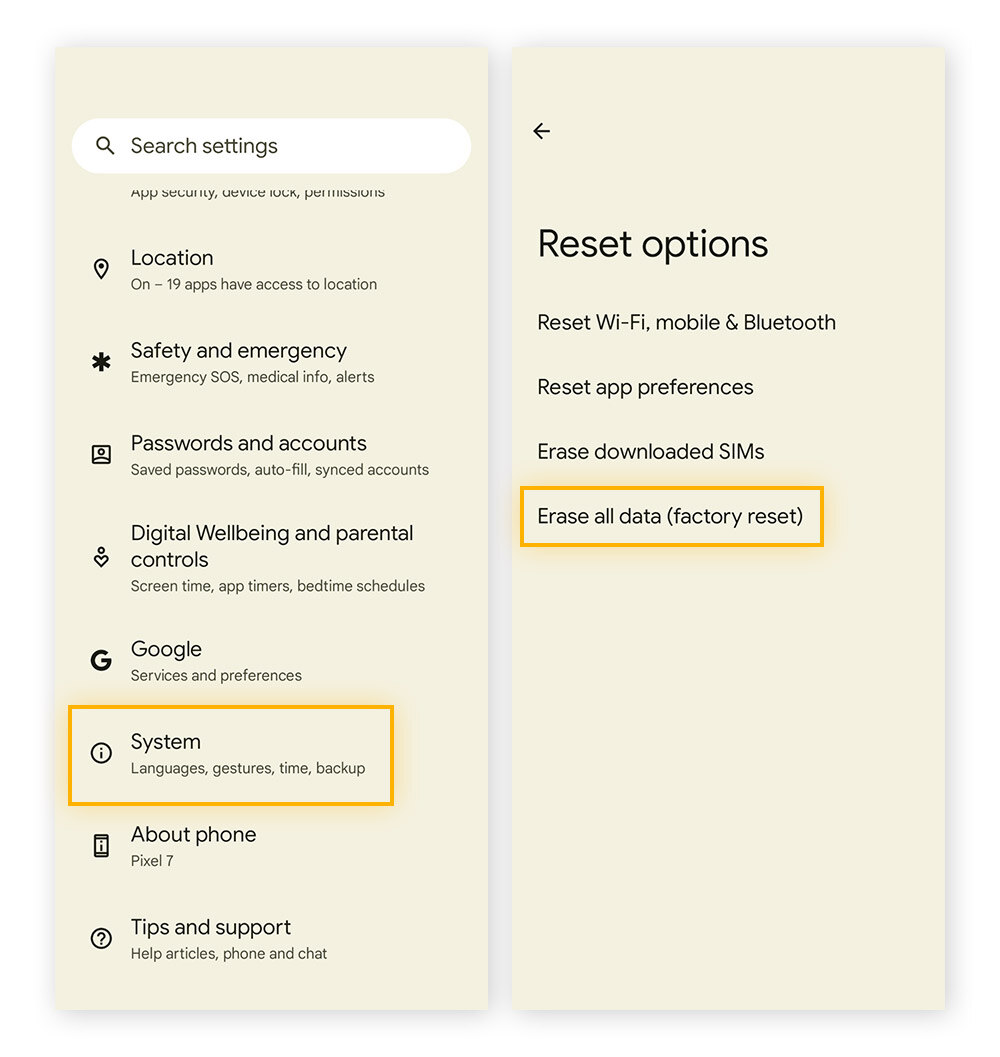Tap the About phone device icon

pyautogui.click(x=101, y=845)
